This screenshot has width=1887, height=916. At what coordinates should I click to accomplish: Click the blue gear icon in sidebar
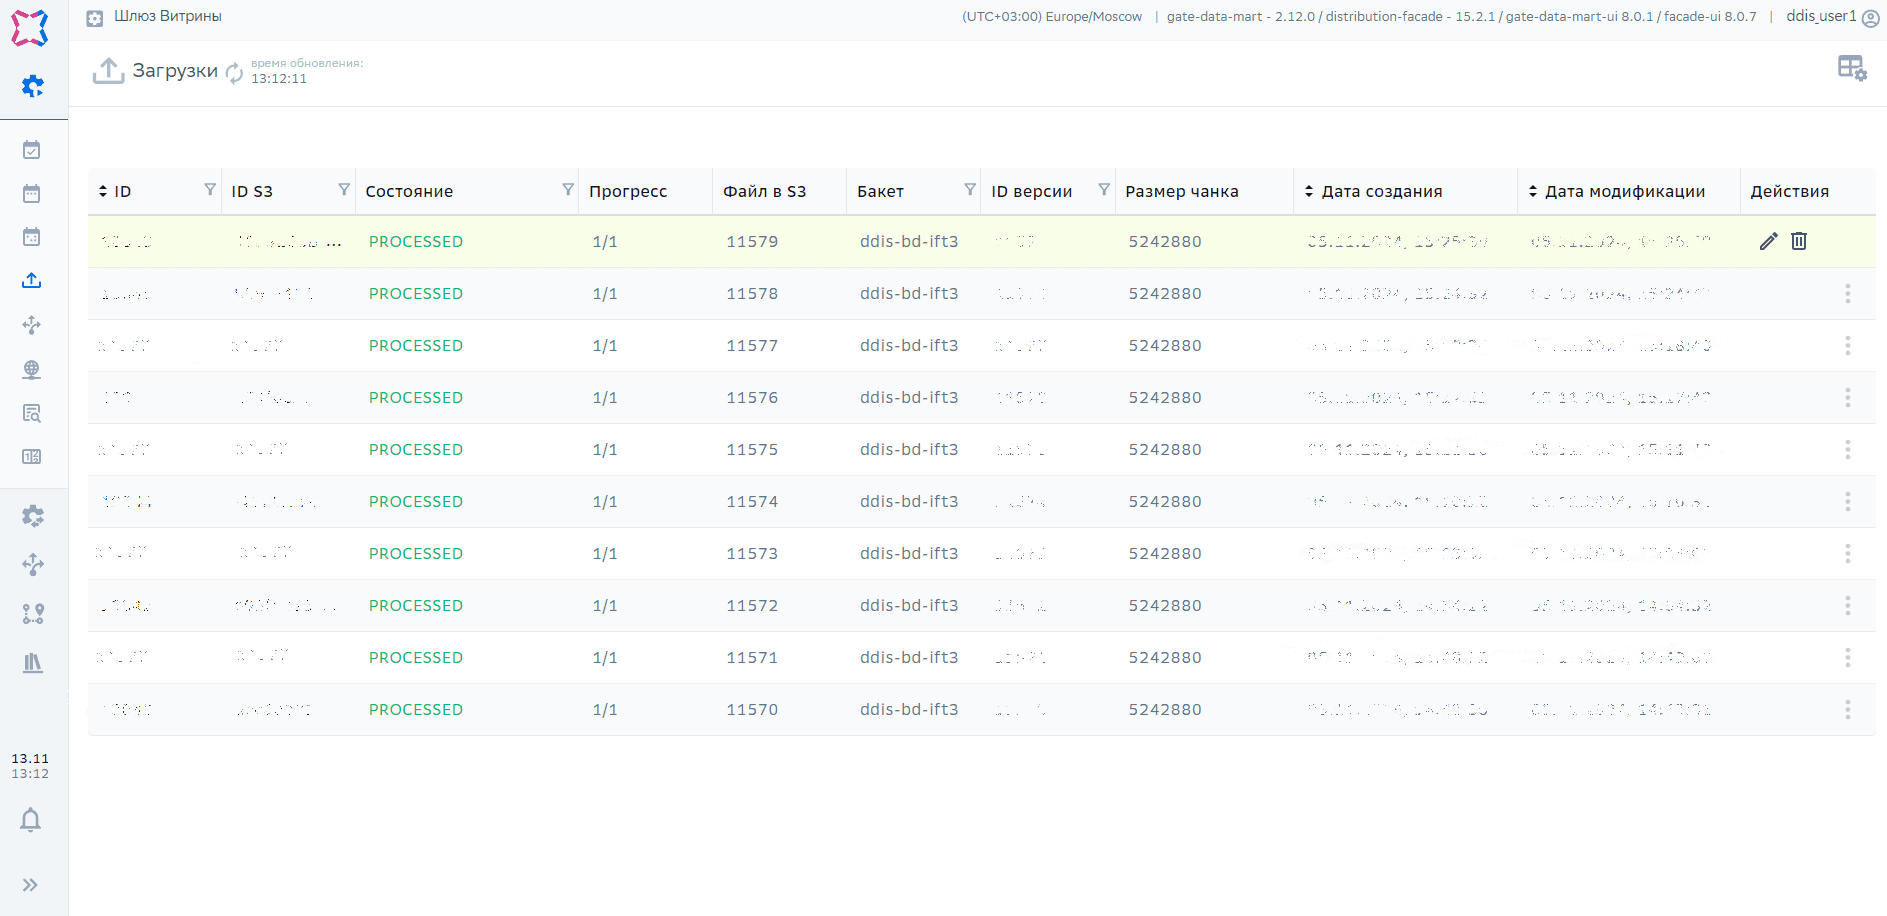[x=33, y=86]
